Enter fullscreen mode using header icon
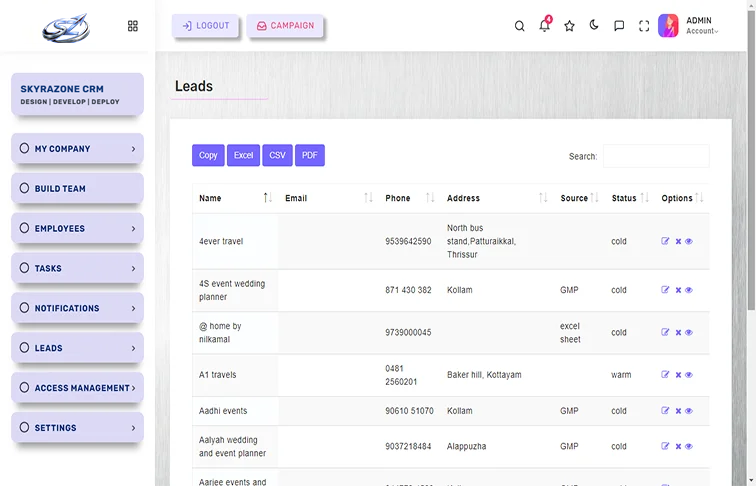This screenshot has width=756, height=486. [644, 26]
